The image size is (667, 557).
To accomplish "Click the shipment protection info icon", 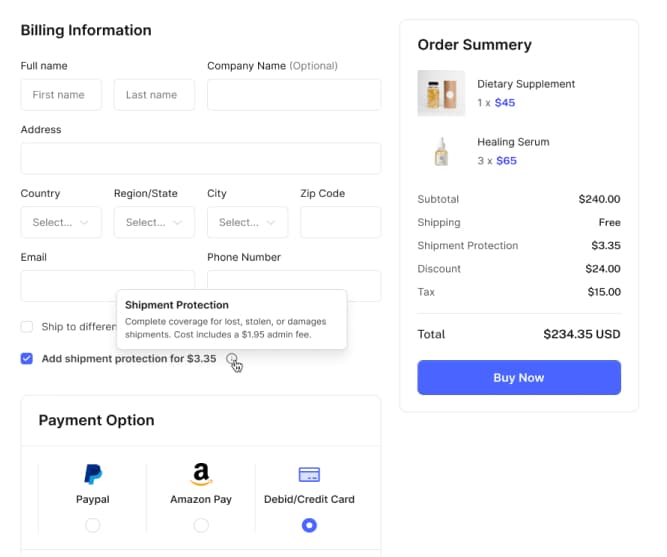I will 232,359.
